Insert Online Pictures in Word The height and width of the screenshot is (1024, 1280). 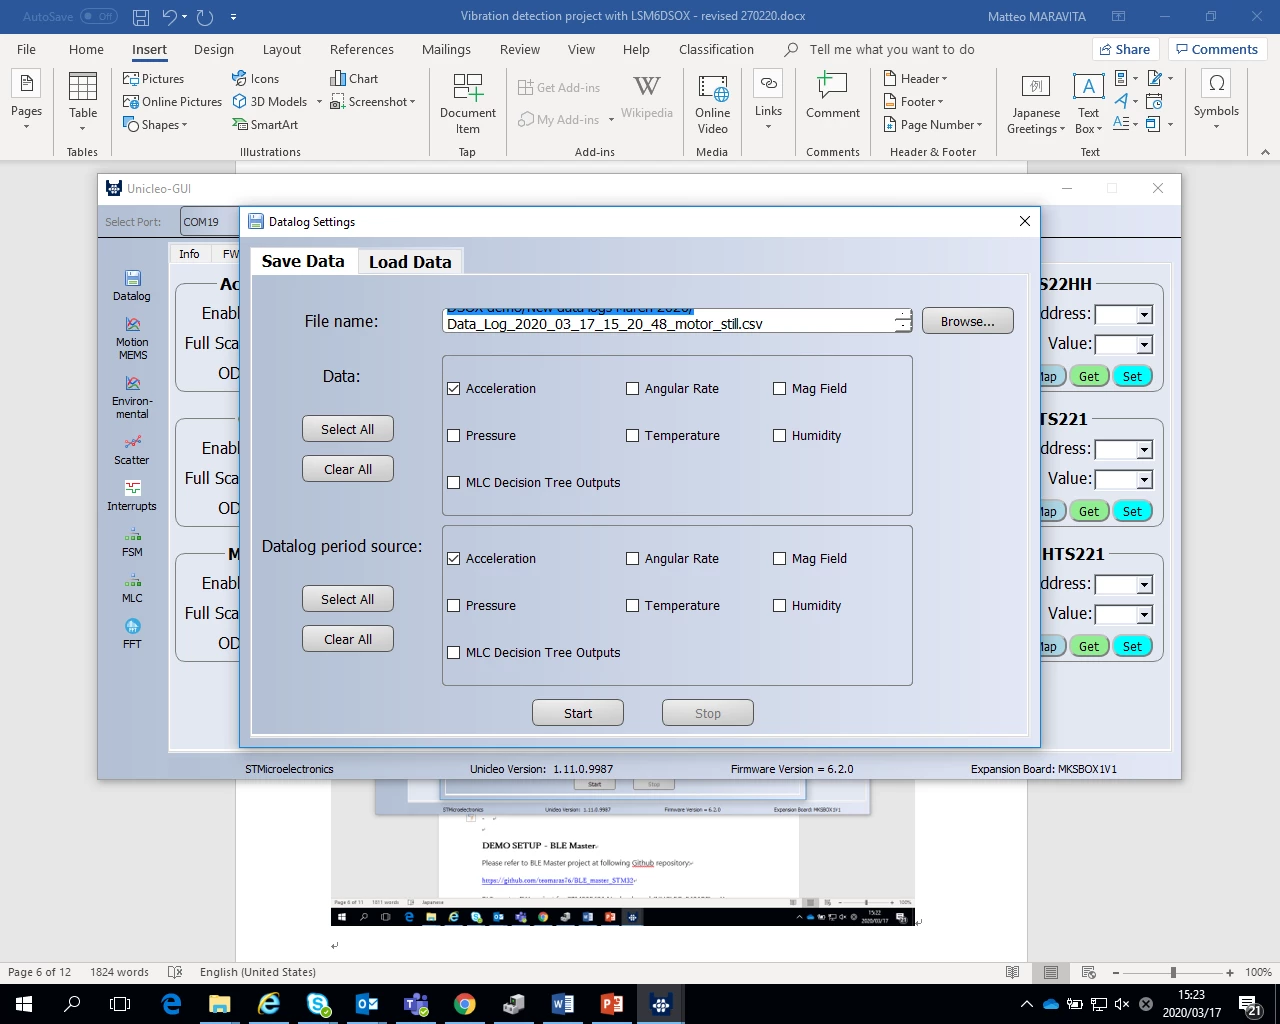tap(172, 101)
